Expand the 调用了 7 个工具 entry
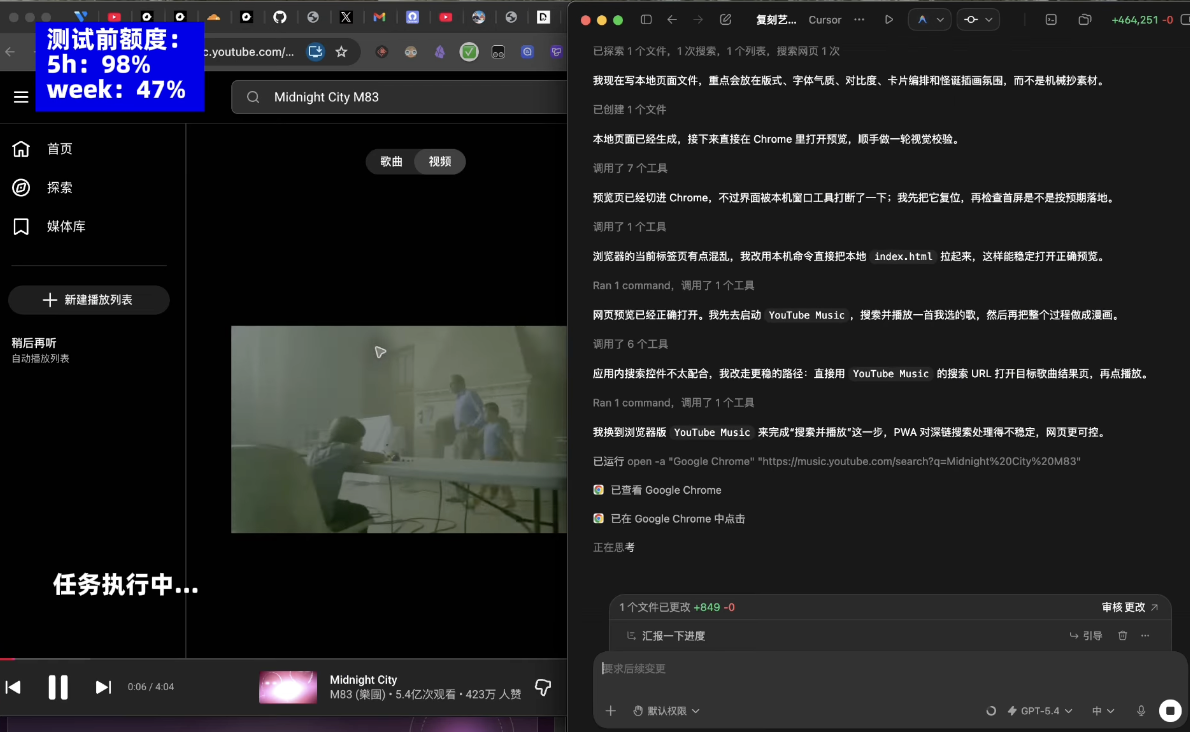1190x732 pixels. click(x=630, y=168)
